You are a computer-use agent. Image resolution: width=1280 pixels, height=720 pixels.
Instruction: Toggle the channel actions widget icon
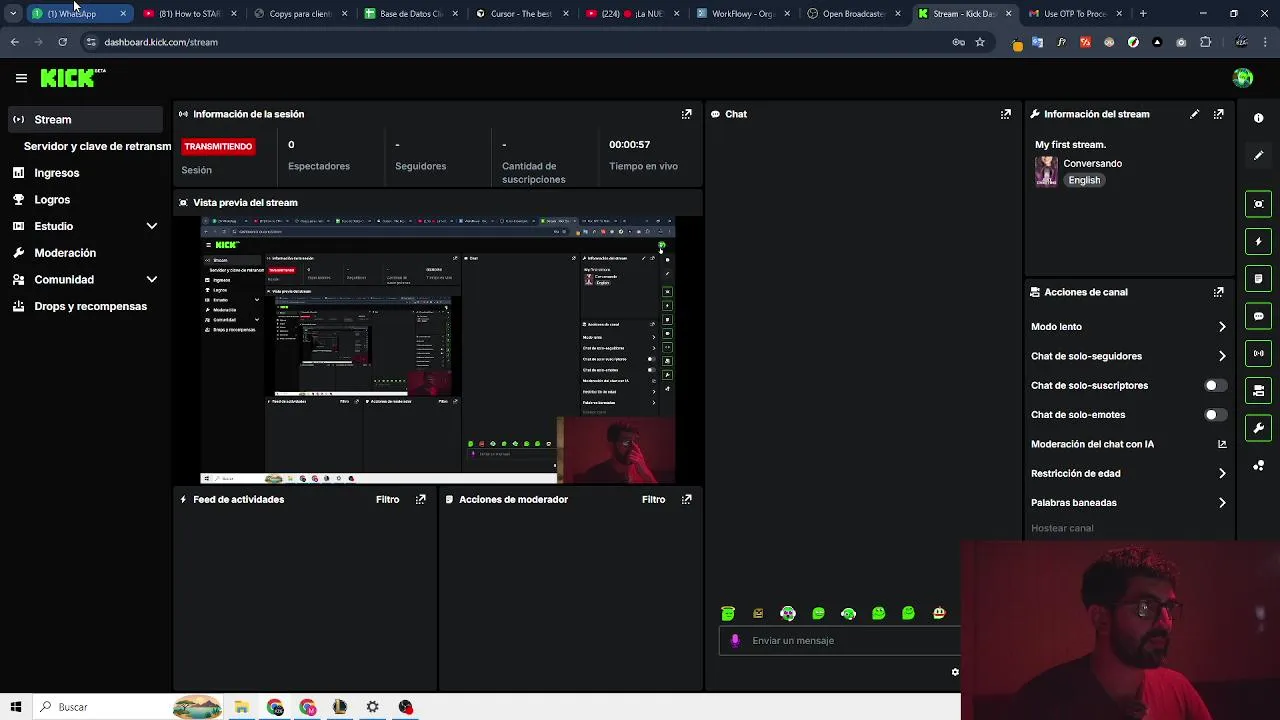[1259, 391]
